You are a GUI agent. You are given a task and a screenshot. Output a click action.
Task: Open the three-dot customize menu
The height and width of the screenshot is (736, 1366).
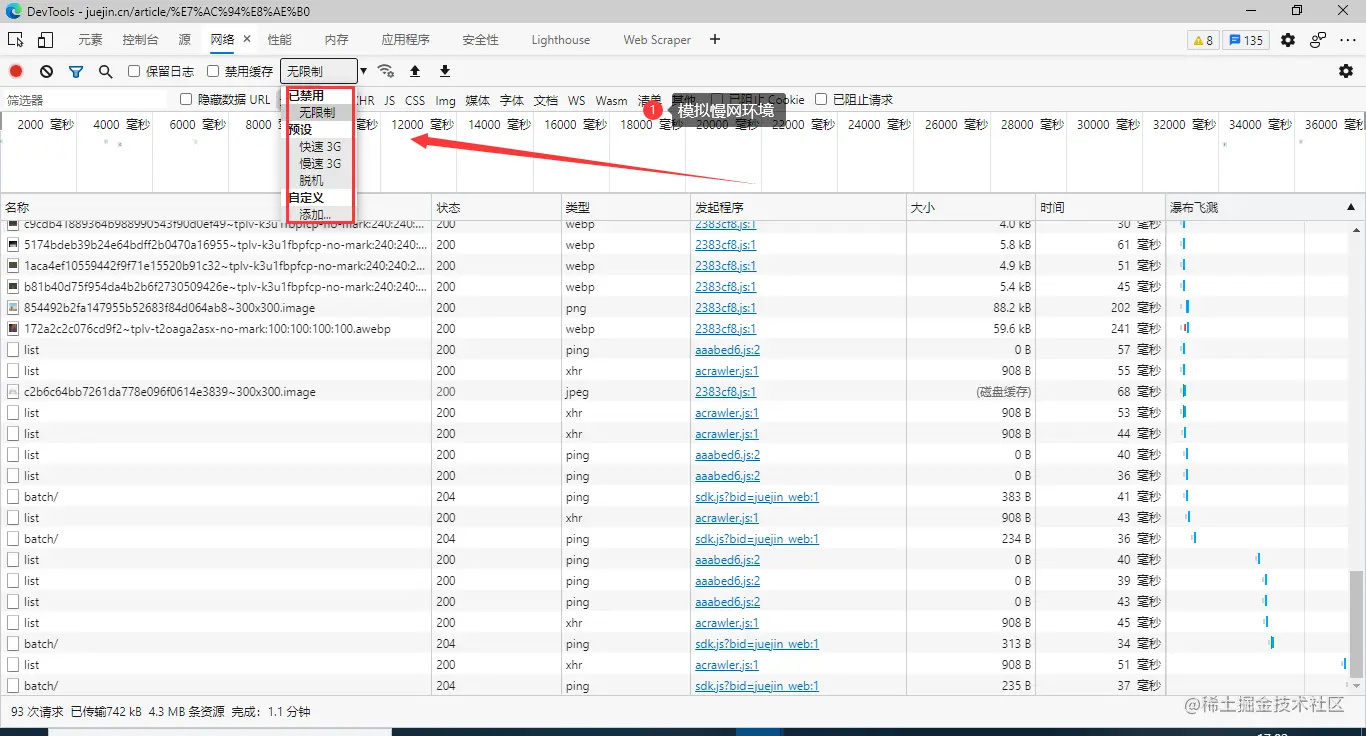click(1348, 40)
